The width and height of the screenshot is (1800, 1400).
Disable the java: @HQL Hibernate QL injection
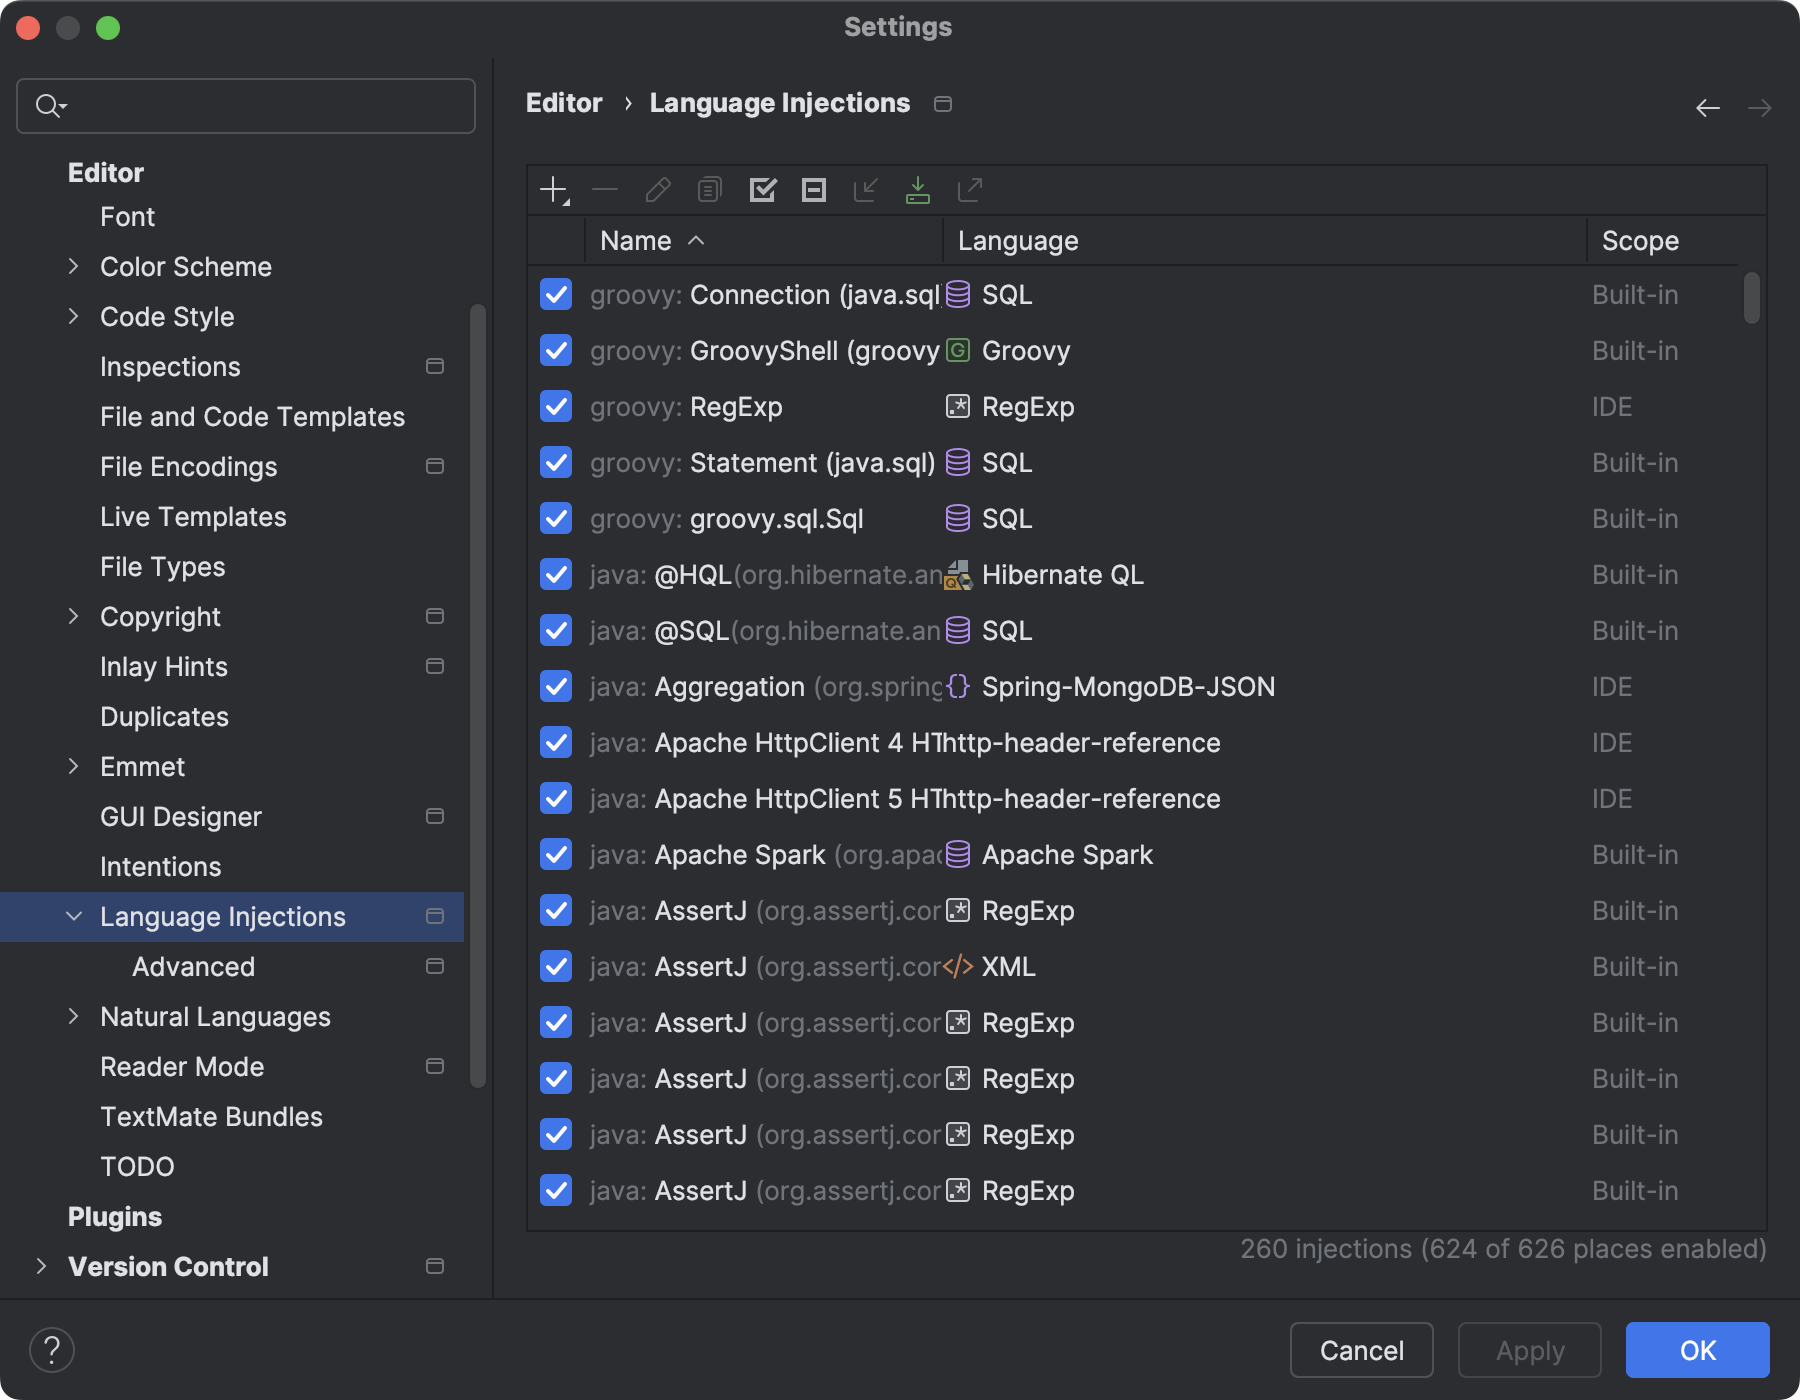coord(556,575)
